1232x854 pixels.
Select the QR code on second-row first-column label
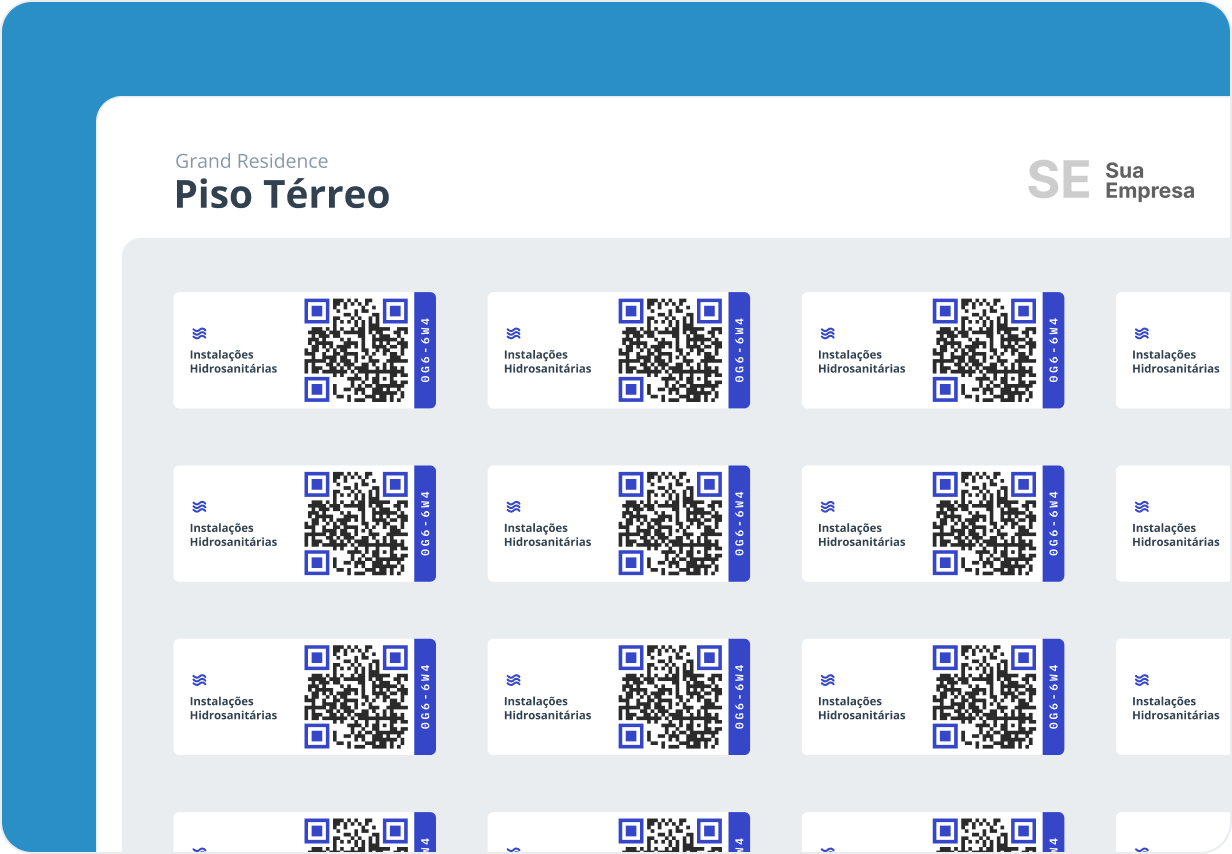point(356,523)
